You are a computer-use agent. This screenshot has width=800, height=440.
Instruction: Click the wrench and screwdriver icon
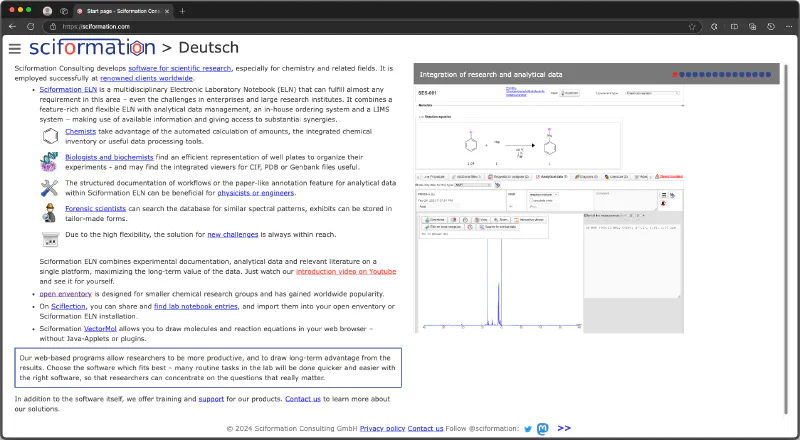[x=49, y=188]
